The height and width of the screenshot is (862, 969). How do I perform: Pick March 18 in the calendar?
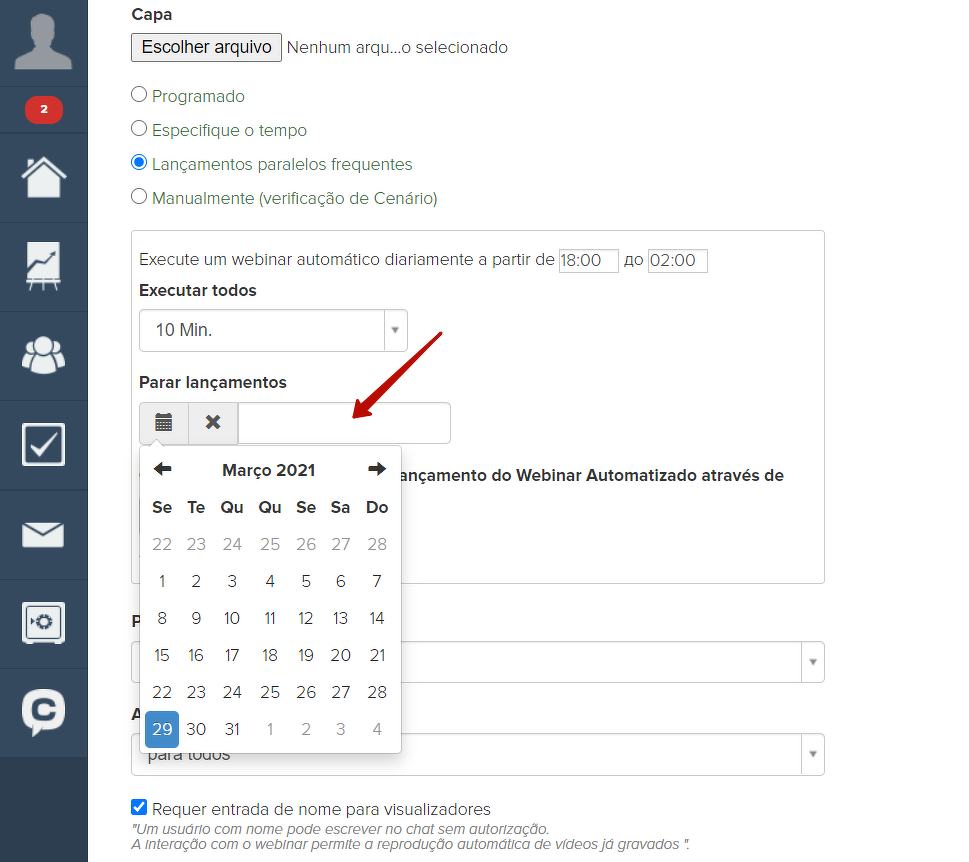click(269, 655)
